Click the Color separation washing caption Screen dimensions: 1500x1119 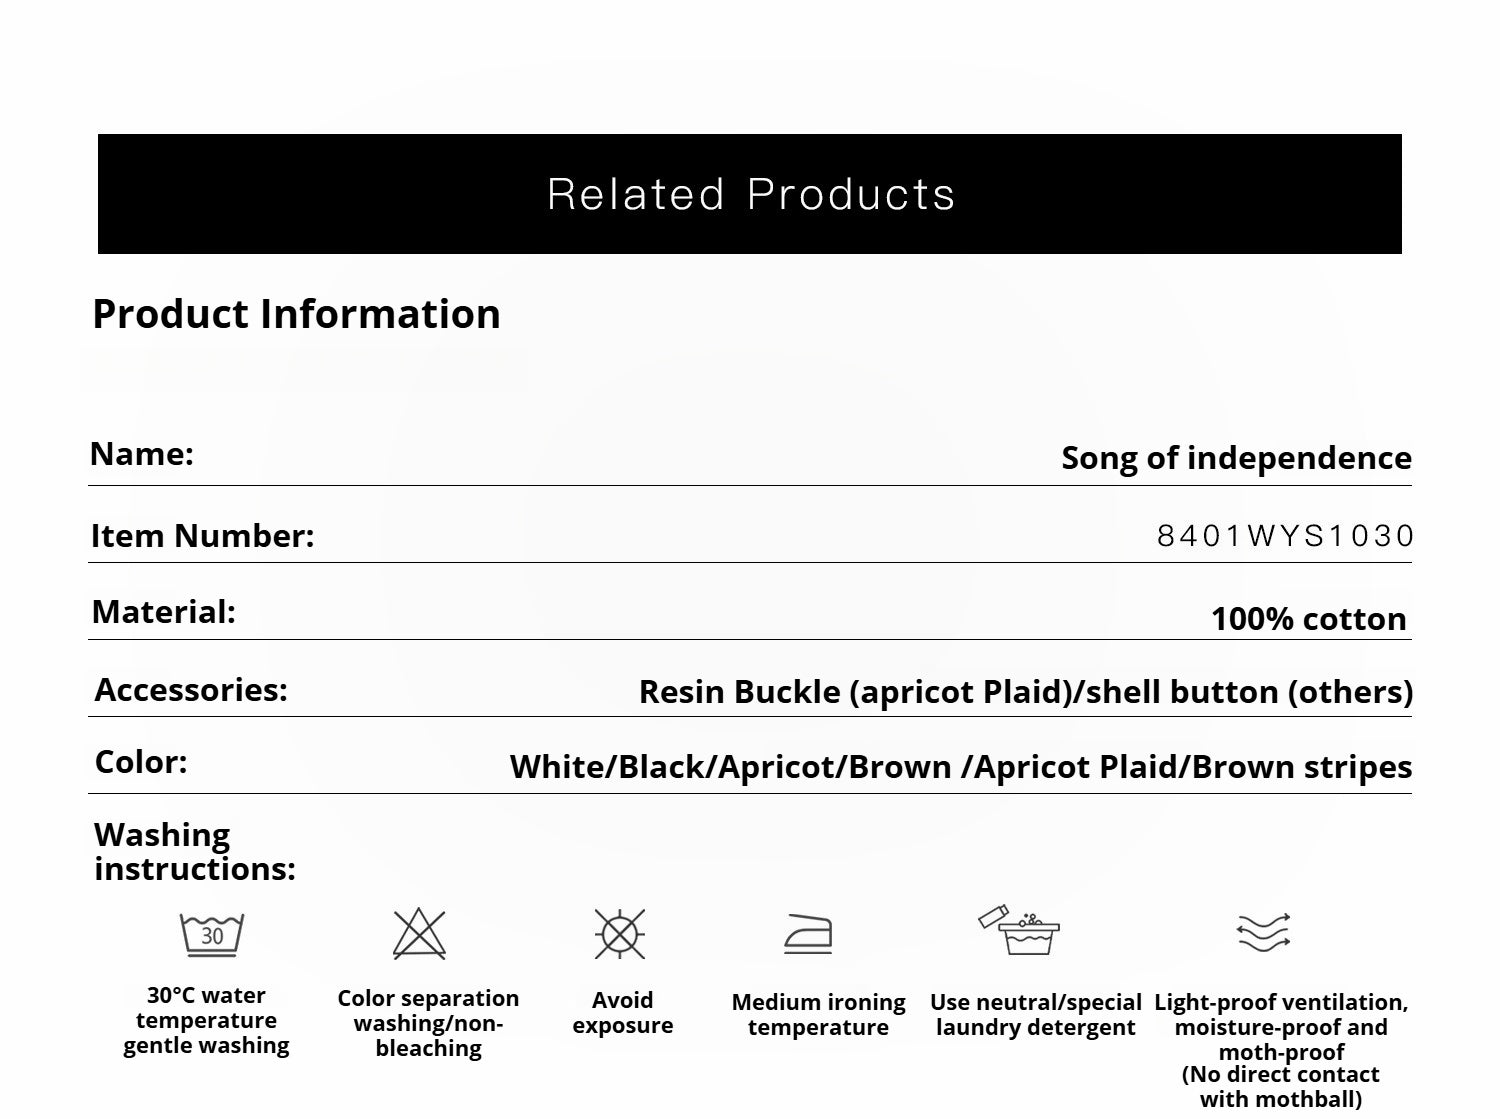pos(428,1023)
